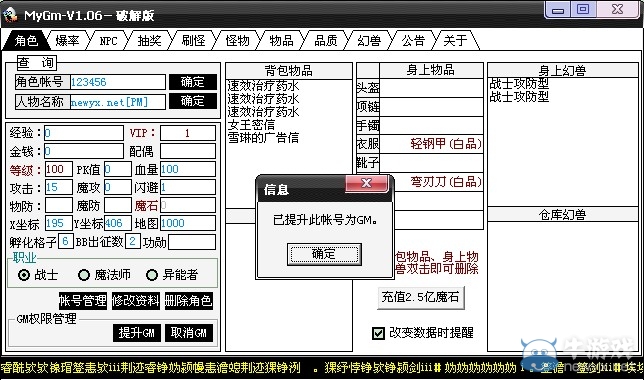Switch to the 爆率 tab
The height and width of the screenshot is (380, 644).
pyautogui.click(x=67, y=40)
